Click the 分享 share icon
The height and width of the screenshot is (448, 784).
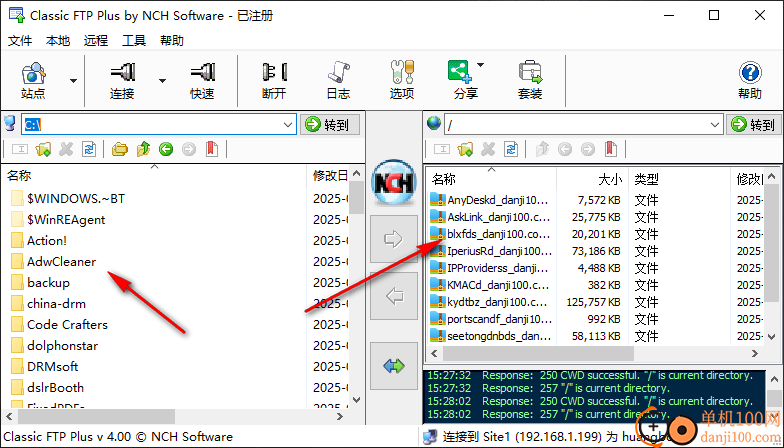[x=465, y=80]
